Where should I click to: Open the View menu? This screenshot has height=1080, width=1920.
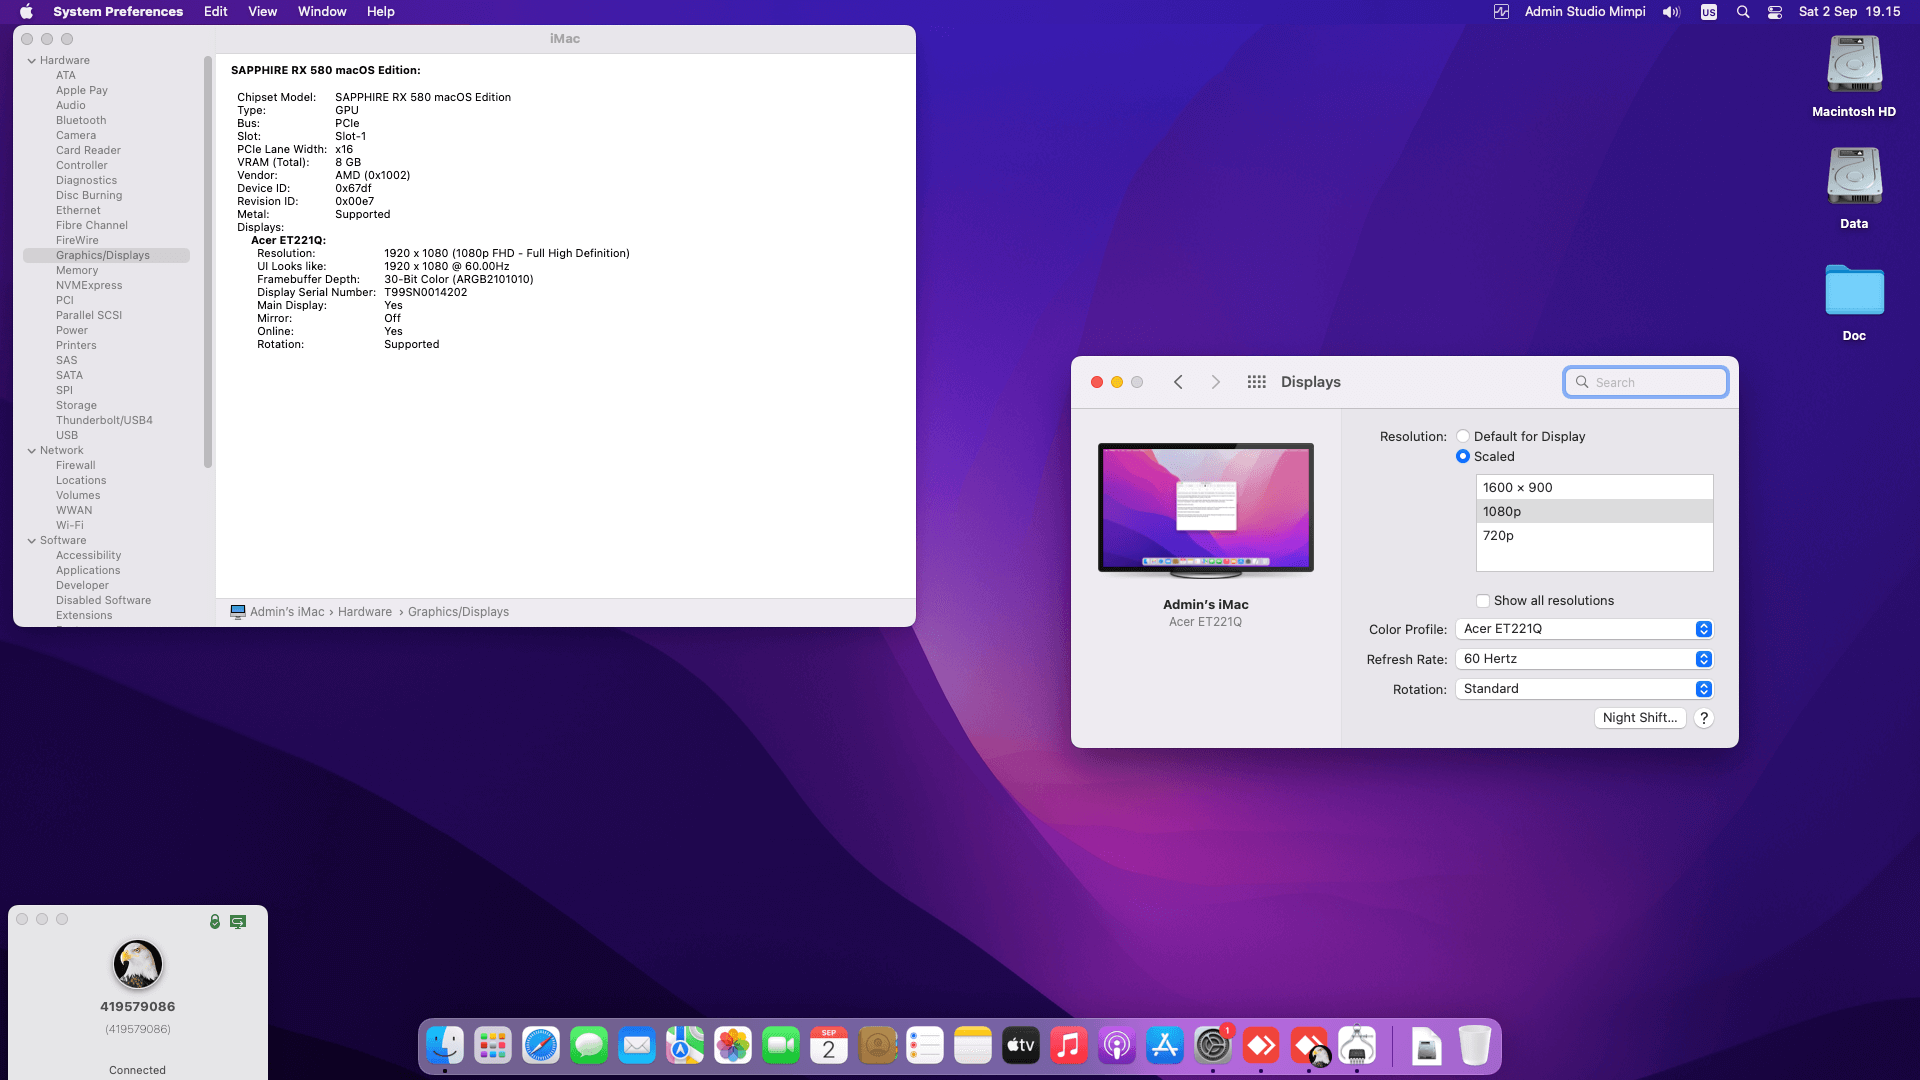[263, 12]
